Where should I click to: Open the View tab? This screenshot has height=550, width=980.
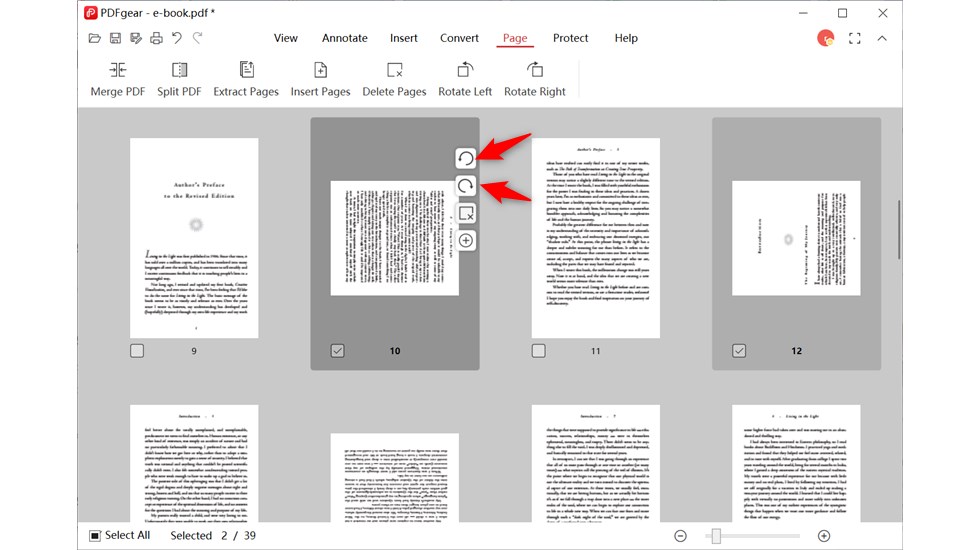(286, 38)
